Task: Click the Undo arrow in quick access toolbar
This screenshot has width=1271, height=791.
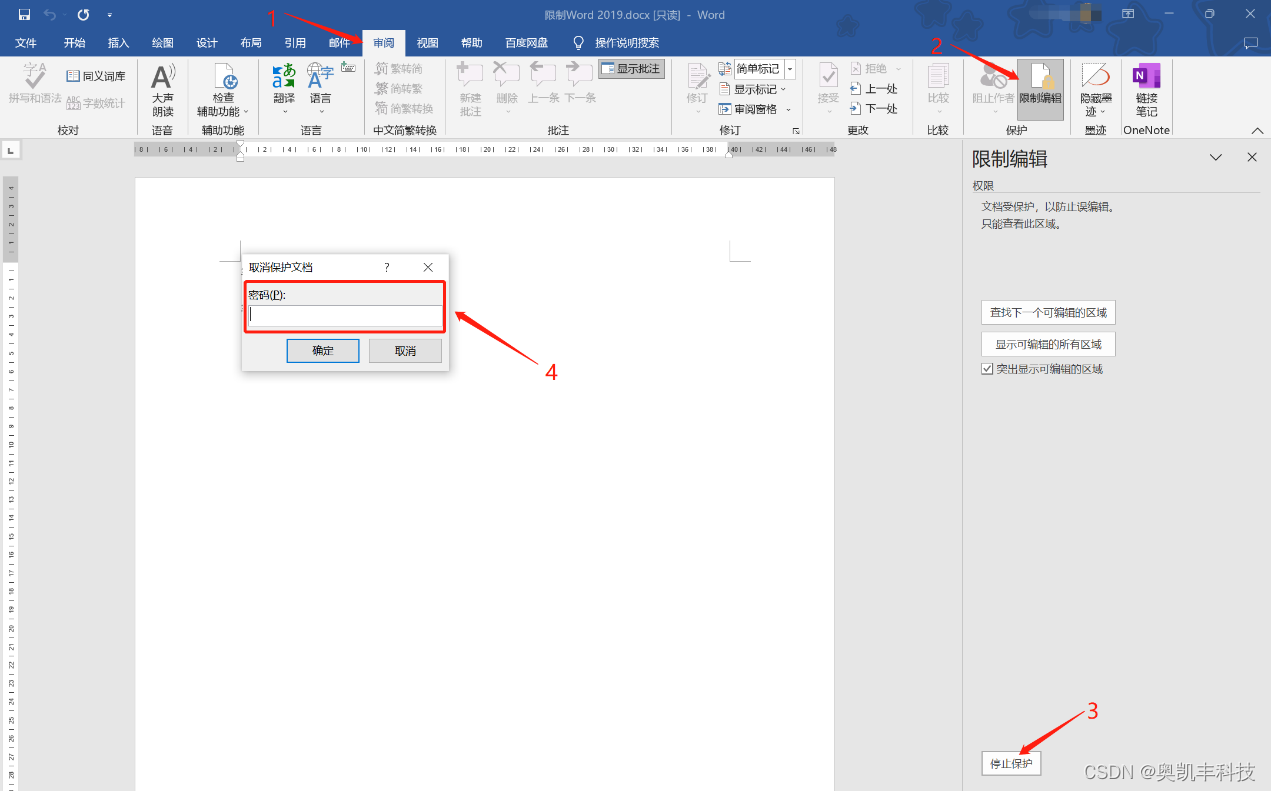Action: [x=50, y=15]
